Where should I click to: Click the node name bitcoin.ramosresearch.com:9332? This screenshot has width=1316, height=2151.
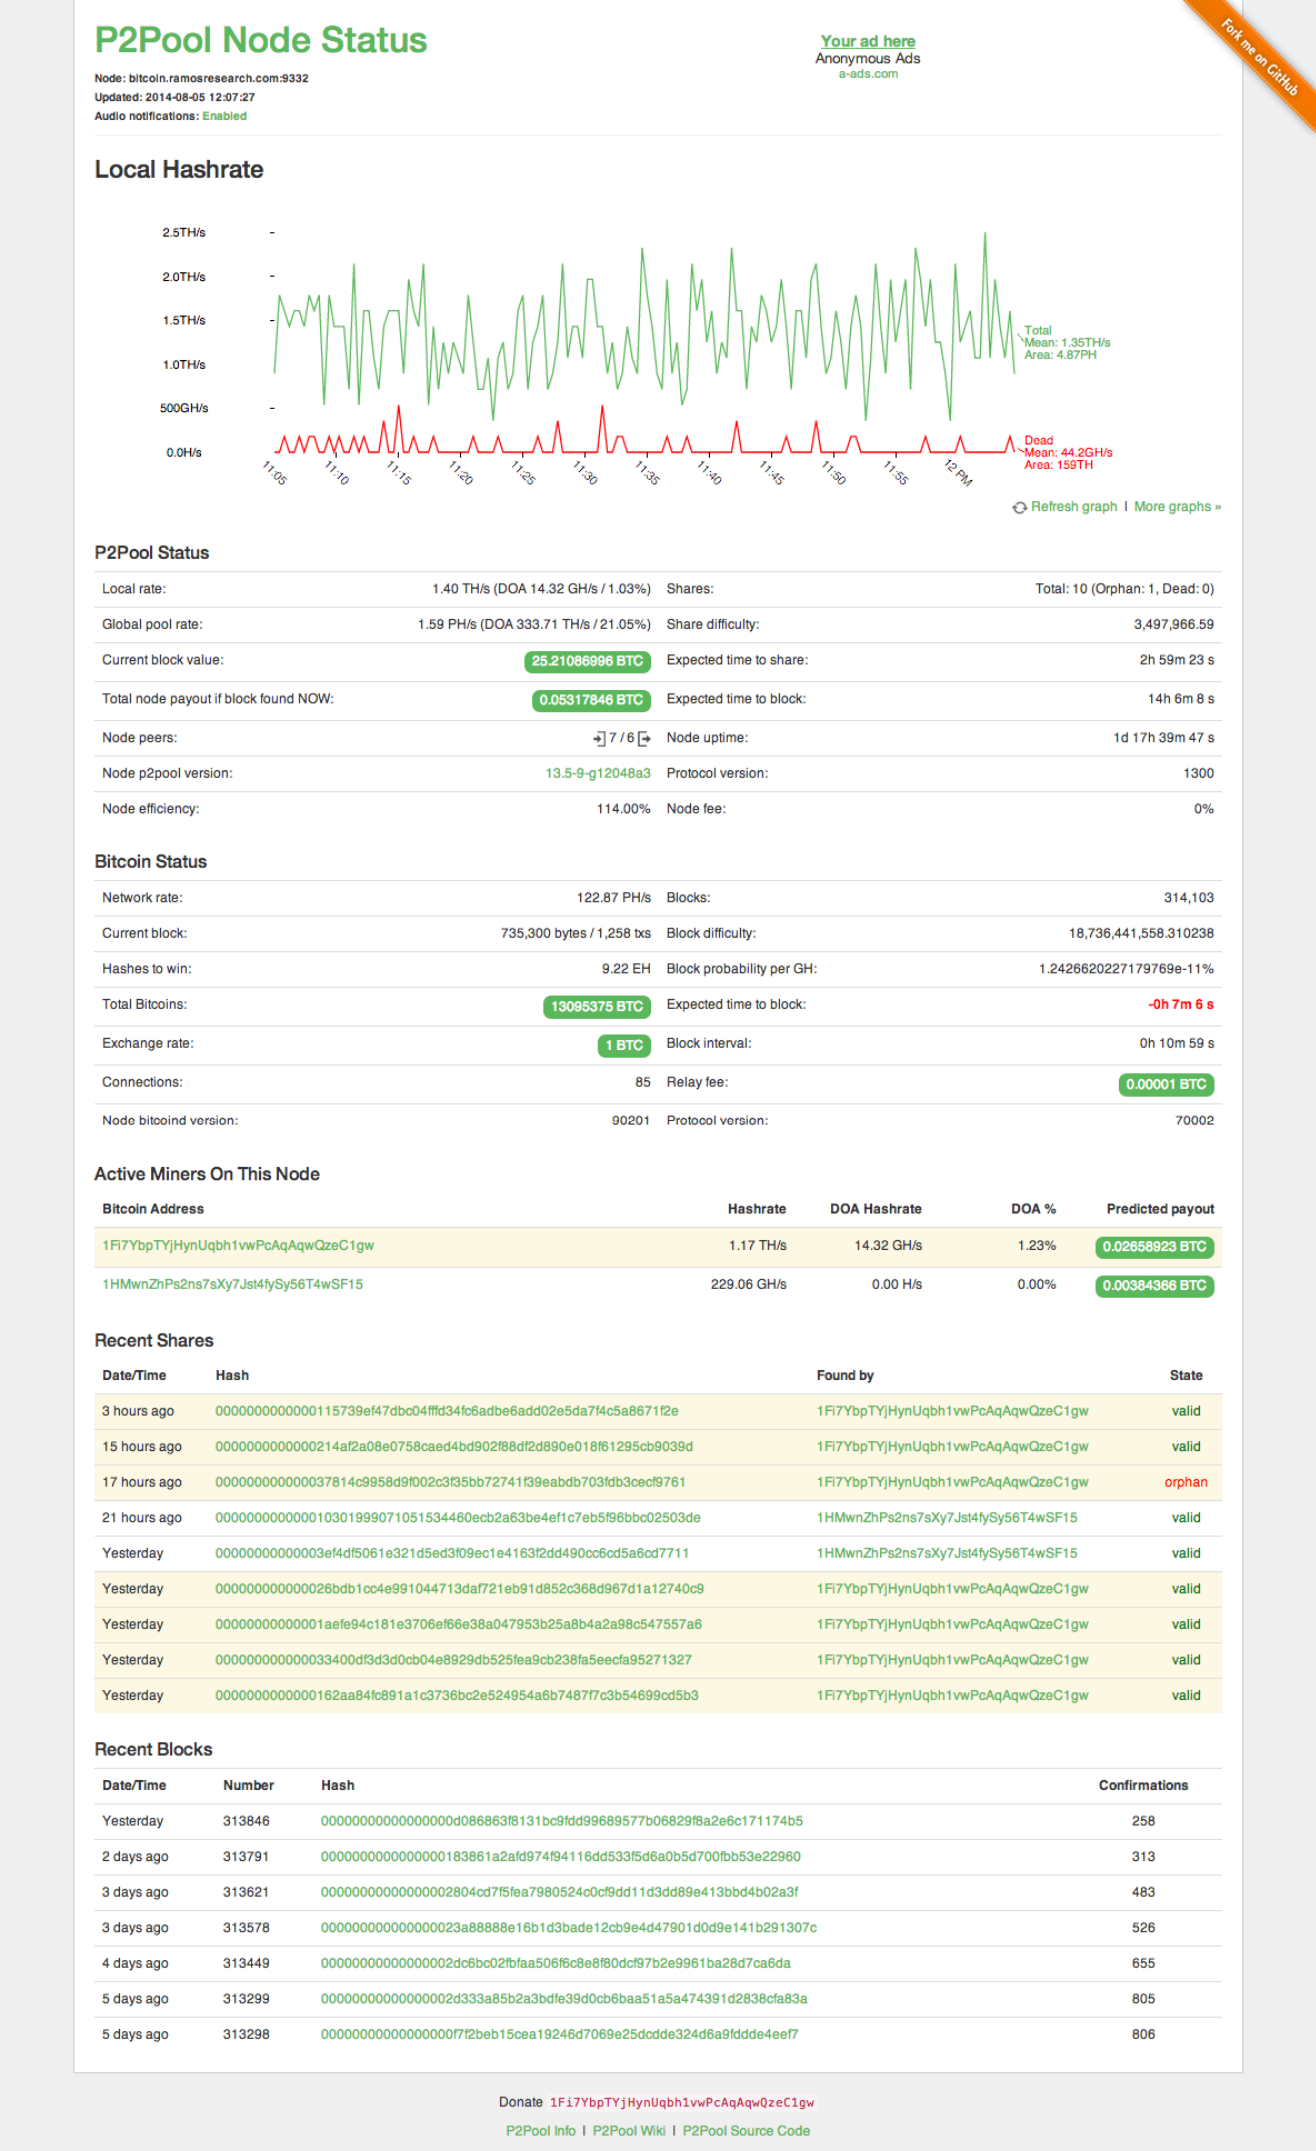(x=218, y=78)
